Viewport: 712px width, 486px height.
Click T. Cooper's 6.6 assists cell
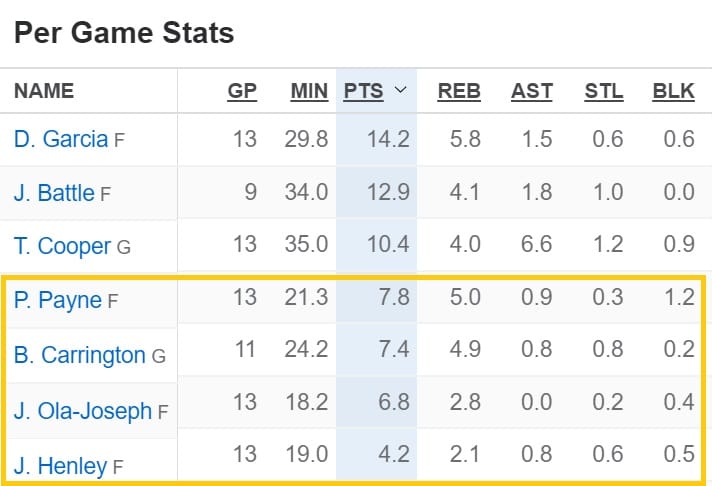pyautogui.click(x=537, y=246)
